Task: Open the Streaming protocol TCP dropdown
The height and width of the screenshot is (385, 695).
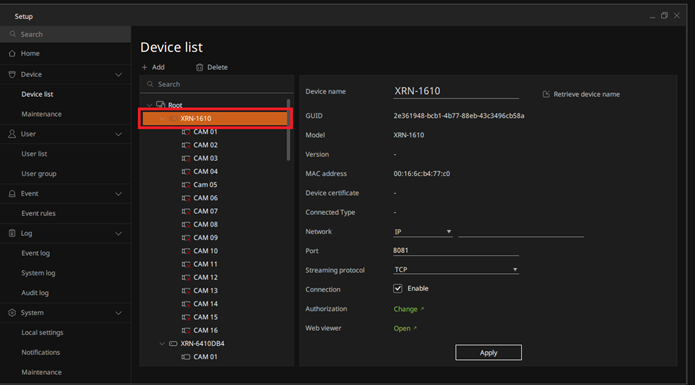Action: tap(456, 269)
